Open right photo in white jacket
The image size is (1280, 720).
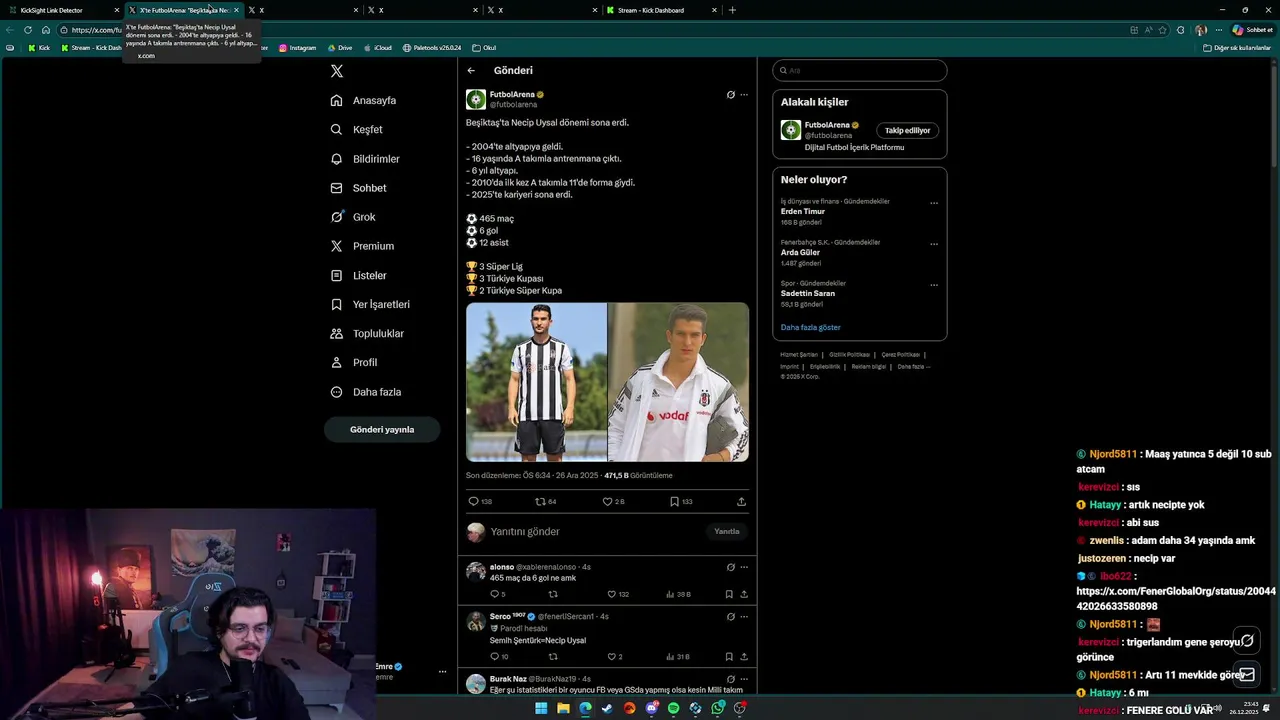678,382
